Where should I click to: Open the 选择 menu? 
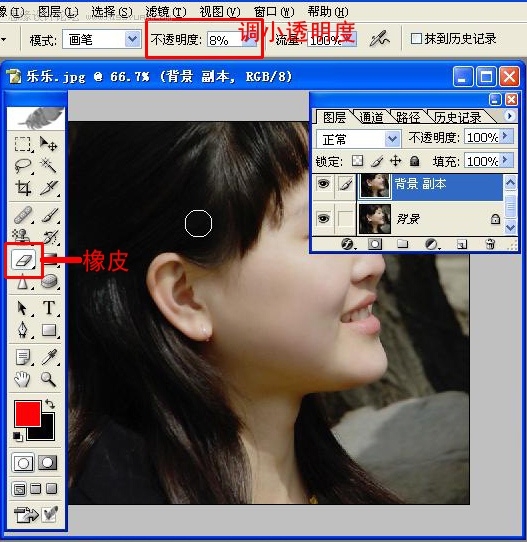pyautogui.click(x=112, y=12)
